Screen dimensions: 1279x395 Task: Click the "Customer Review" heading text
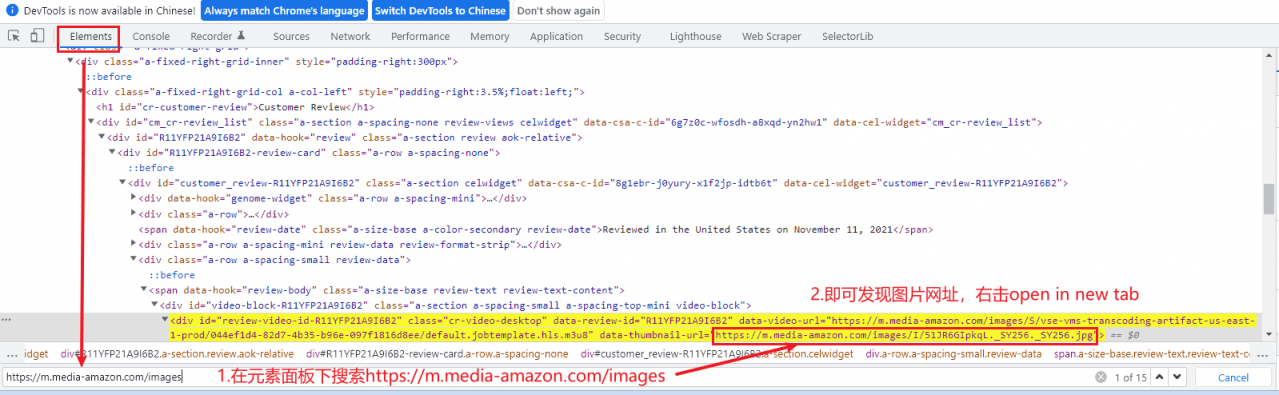pos(301,107)
